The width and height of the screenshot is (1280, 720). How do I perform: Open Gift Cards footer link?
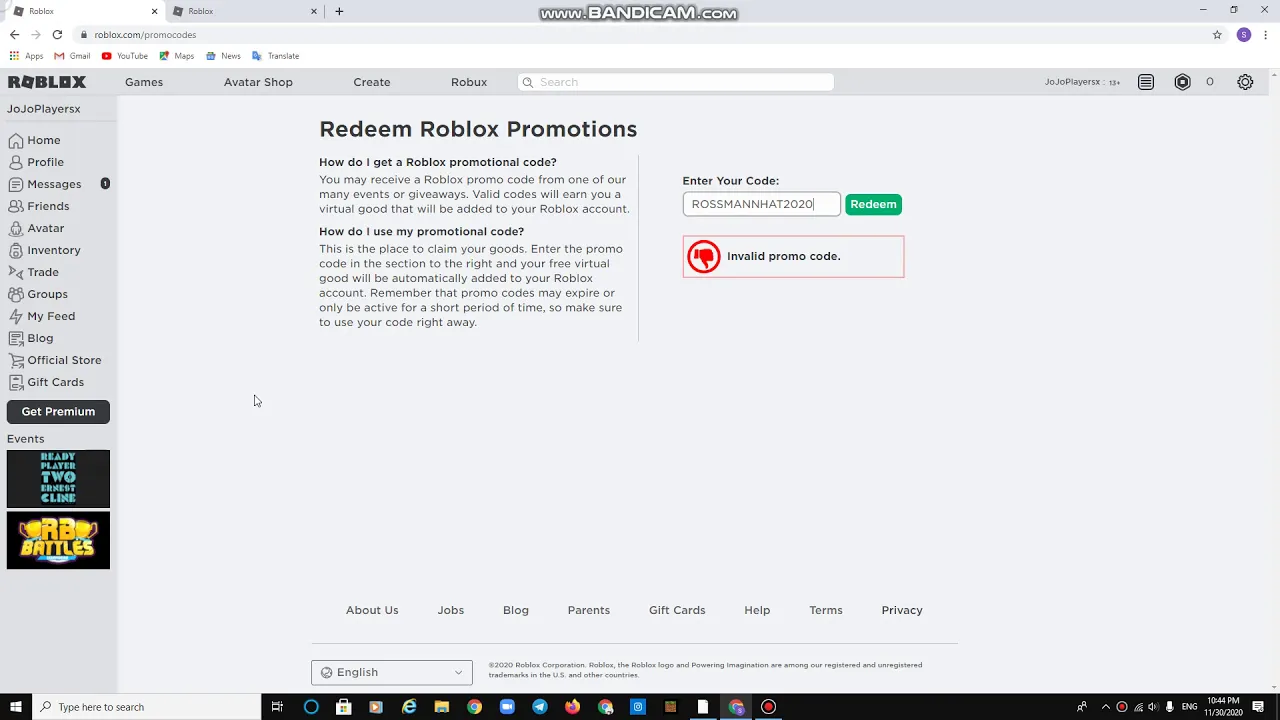point(677,610)
